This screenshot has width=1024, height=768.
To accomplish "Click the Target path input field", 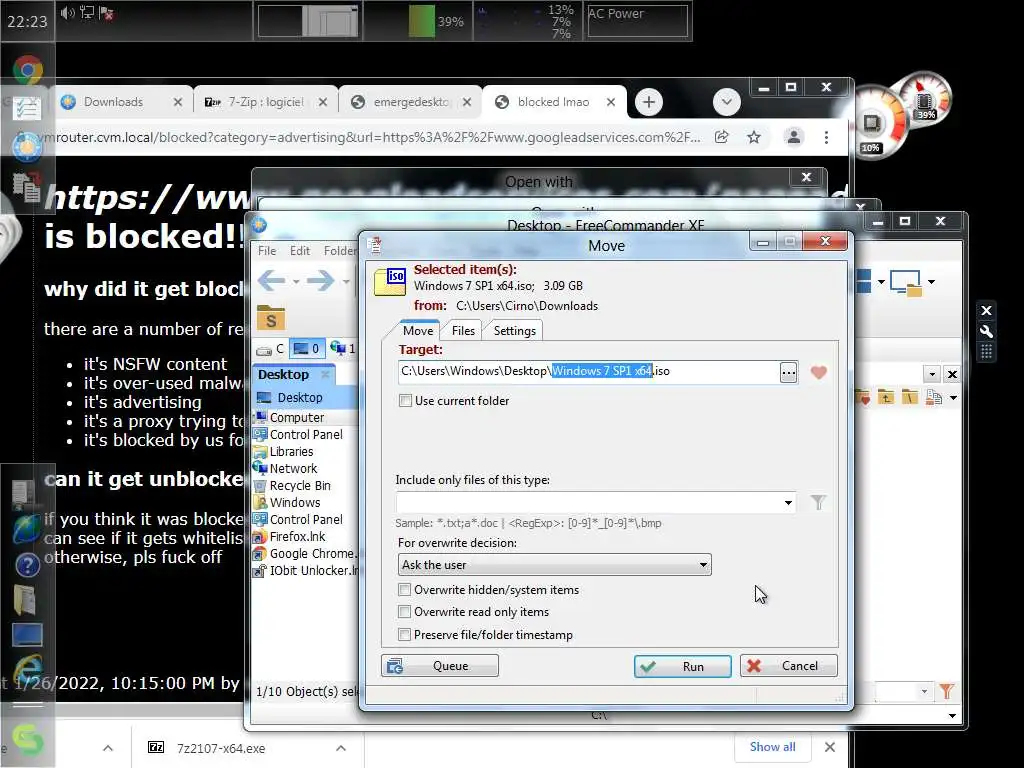I will pos(588,372).
